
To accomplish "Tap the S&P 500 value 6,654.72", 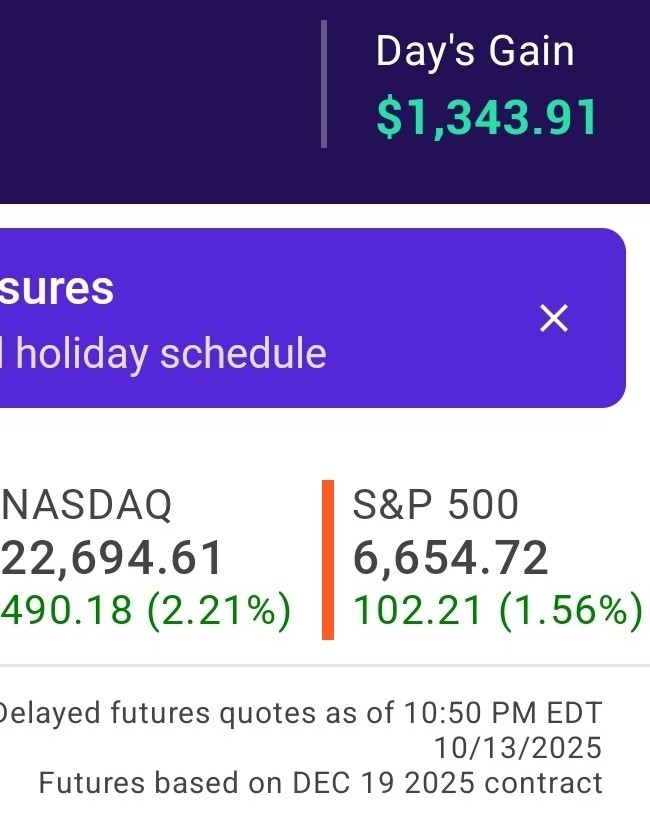I will click(x=451, y=557).
